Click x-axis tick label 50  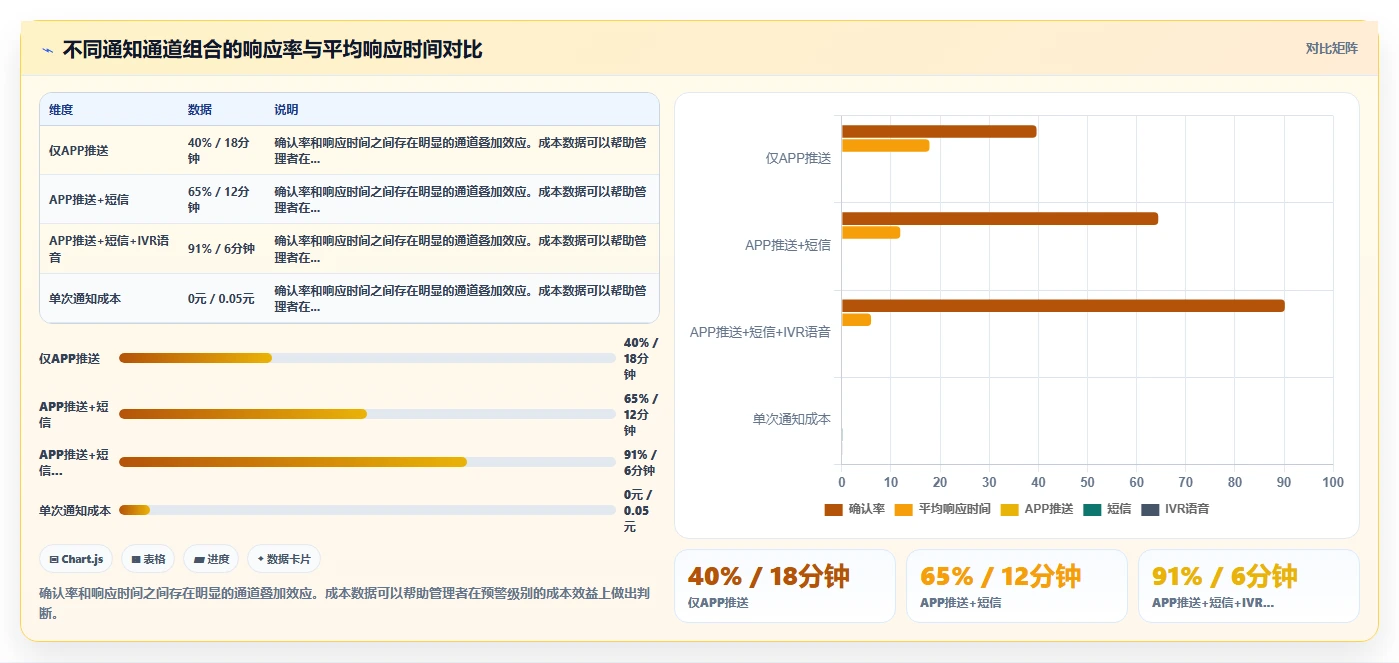point(1087,482)
